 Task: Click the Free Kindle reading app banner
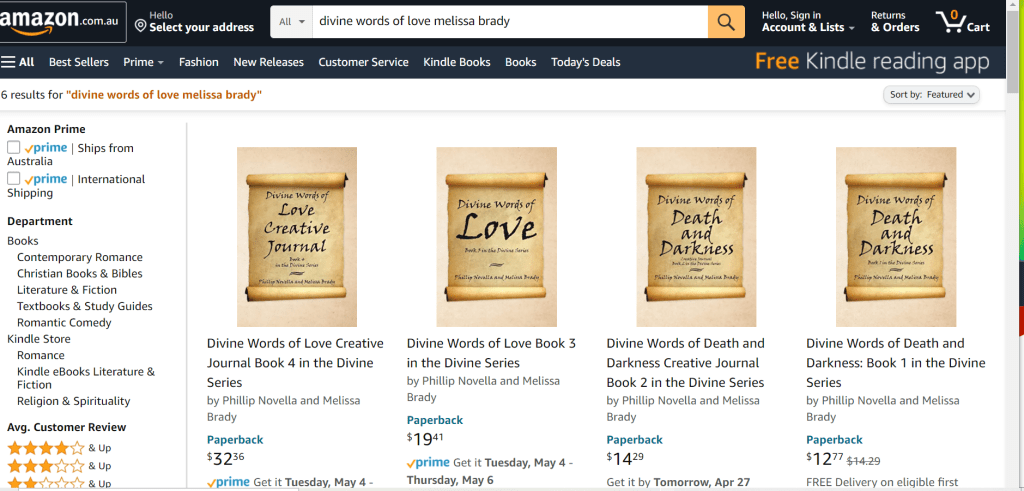tap(872, 62)
